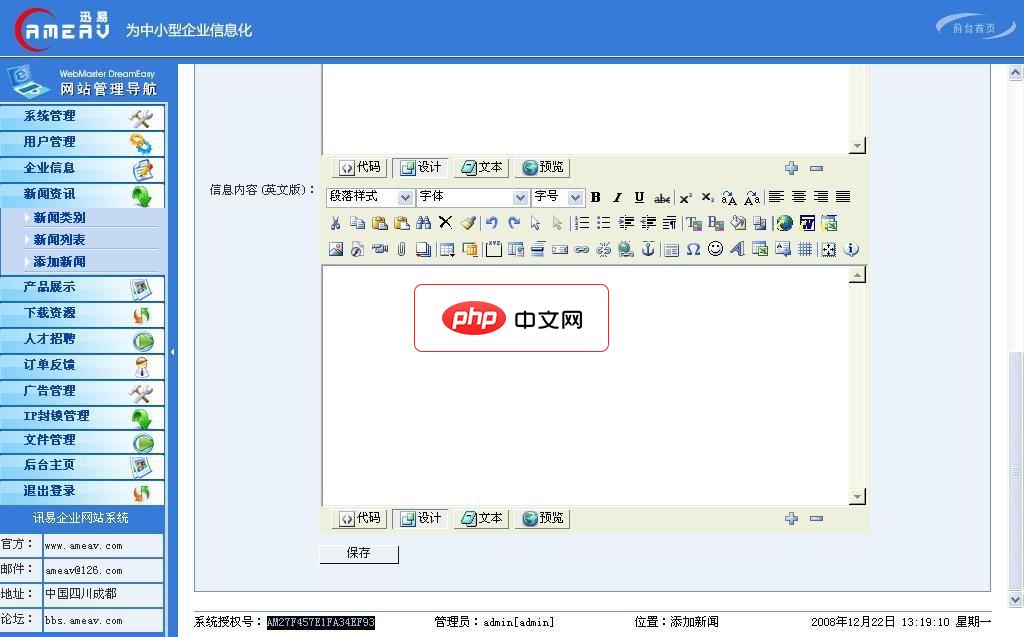
Task: Insert an emoticon with the smiley icon
Action: coord(716,249)
